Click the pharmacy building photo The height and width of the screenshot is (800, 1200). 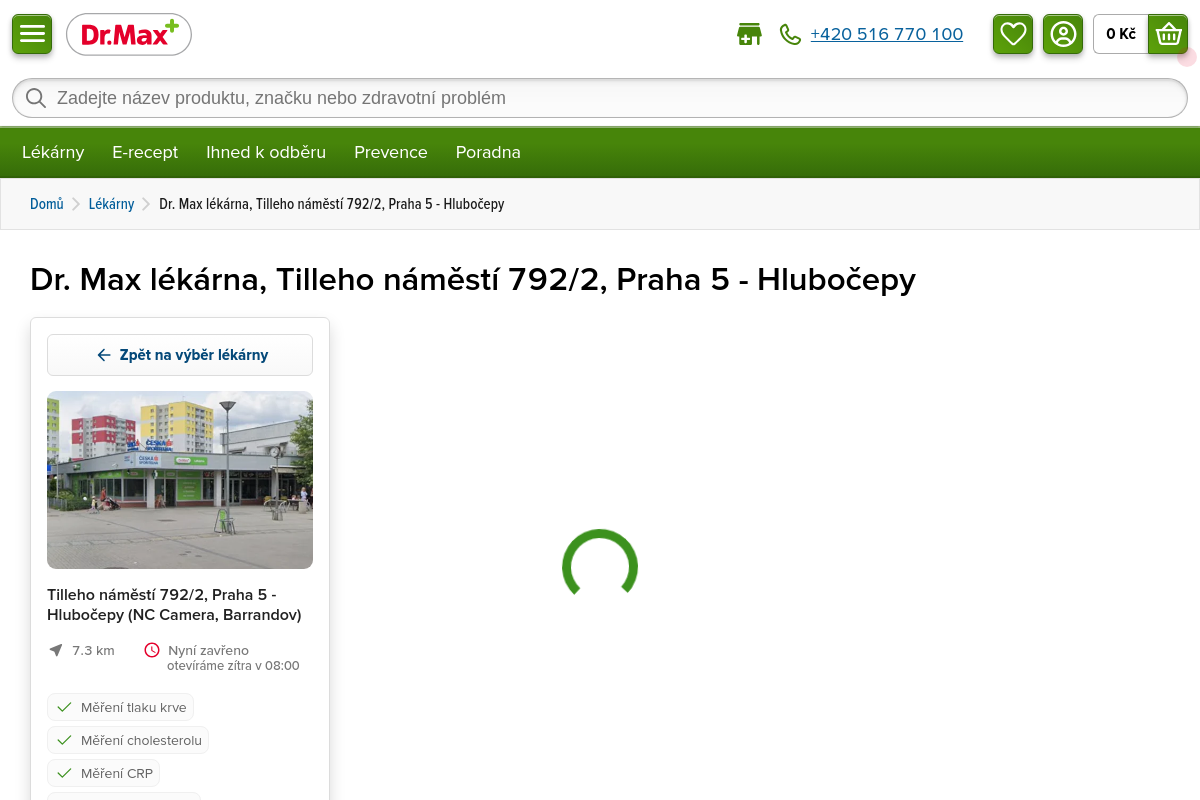point(180,480)
